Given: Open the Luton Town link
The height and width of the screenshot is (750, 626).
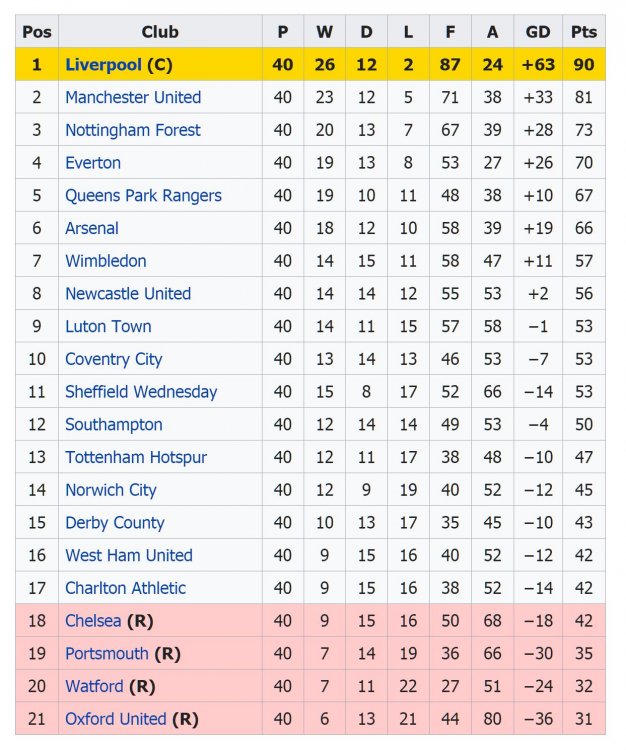Looking at the screenshot, I should pyautogui.click(x=108, y=327).
